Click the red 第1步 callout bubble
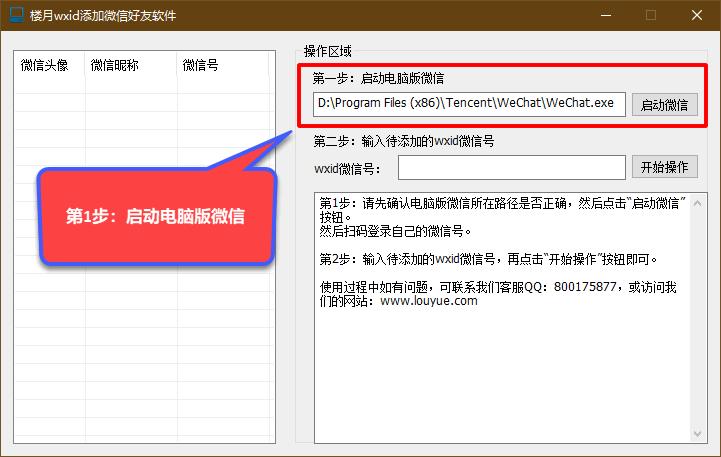 (155, 216)
